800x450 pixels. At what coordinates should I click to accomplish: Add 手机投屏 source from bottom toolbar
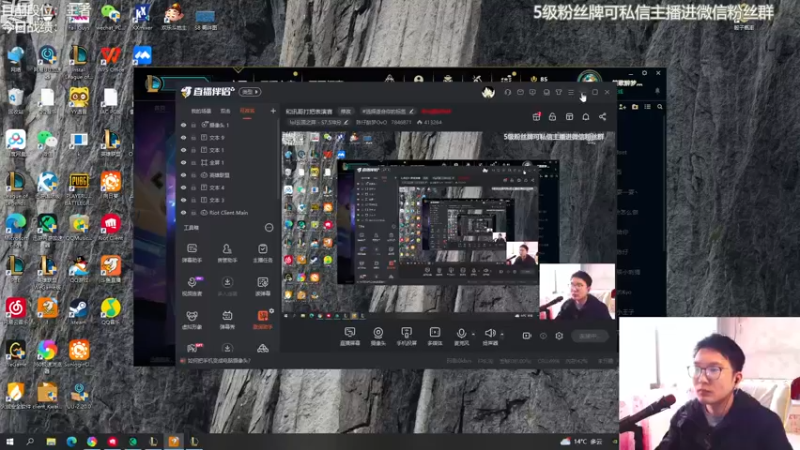pyautogui.click(x=406, y=336)
